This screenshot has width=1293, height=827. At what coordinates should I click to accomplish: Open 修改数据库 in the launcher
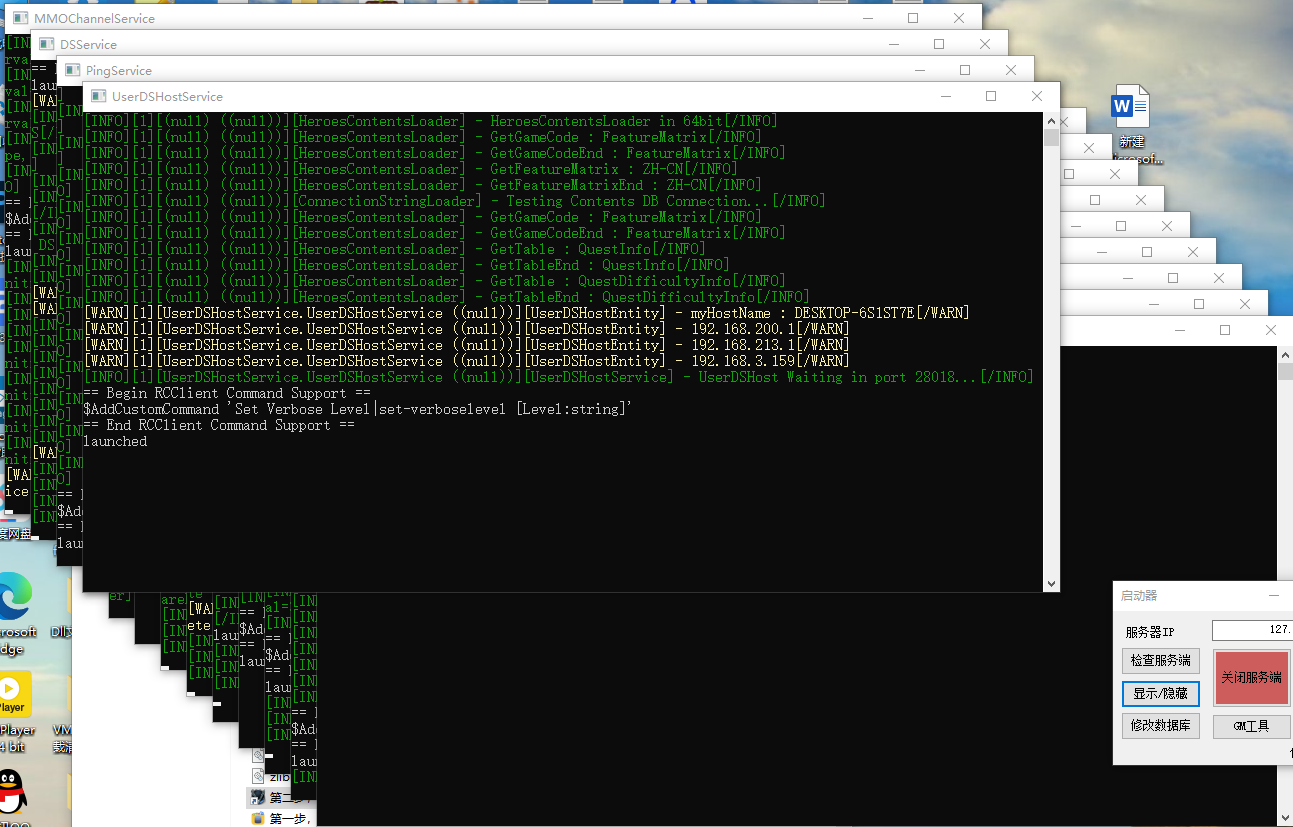click(1160, 726)
